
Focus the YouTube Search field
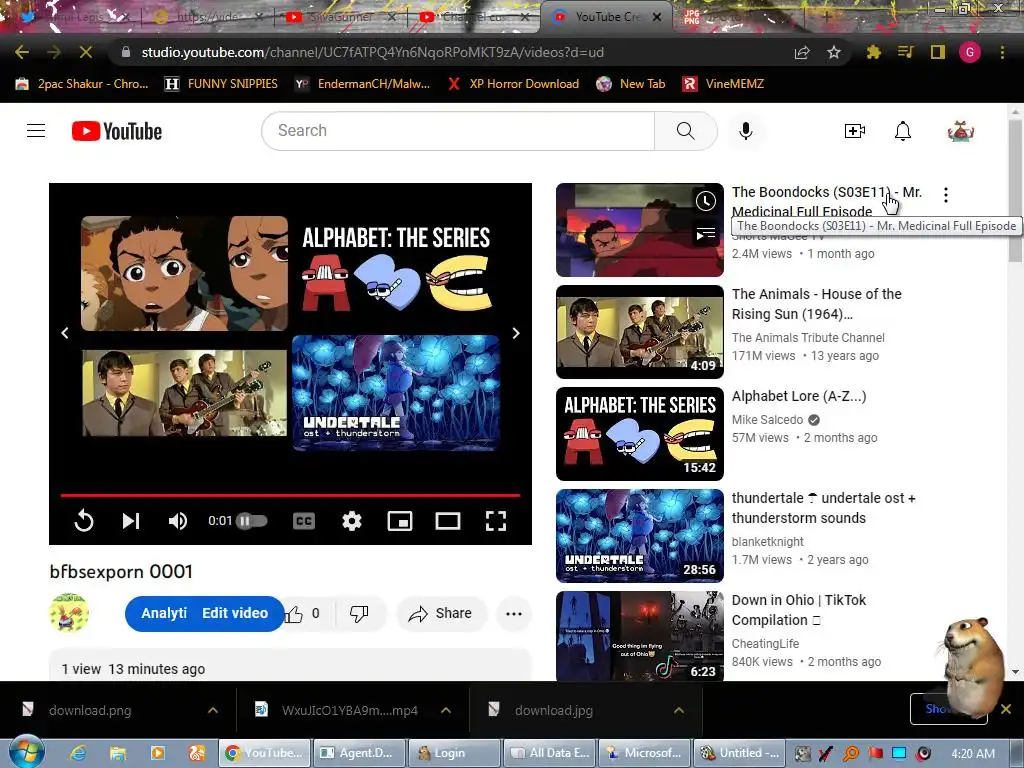pyautogui.click(x=457, y=131)
